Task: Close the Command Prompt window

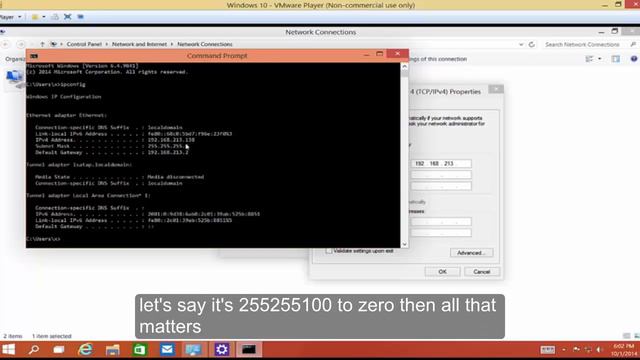Action: tap(398, 53)
